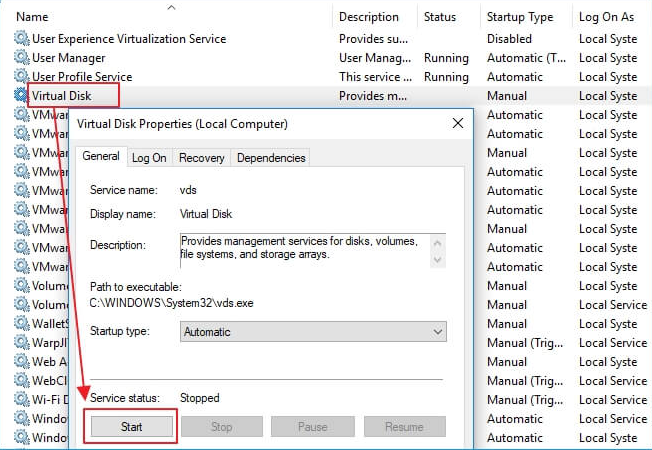
Task: Sort by the Status column header
Action: [440, 17]
